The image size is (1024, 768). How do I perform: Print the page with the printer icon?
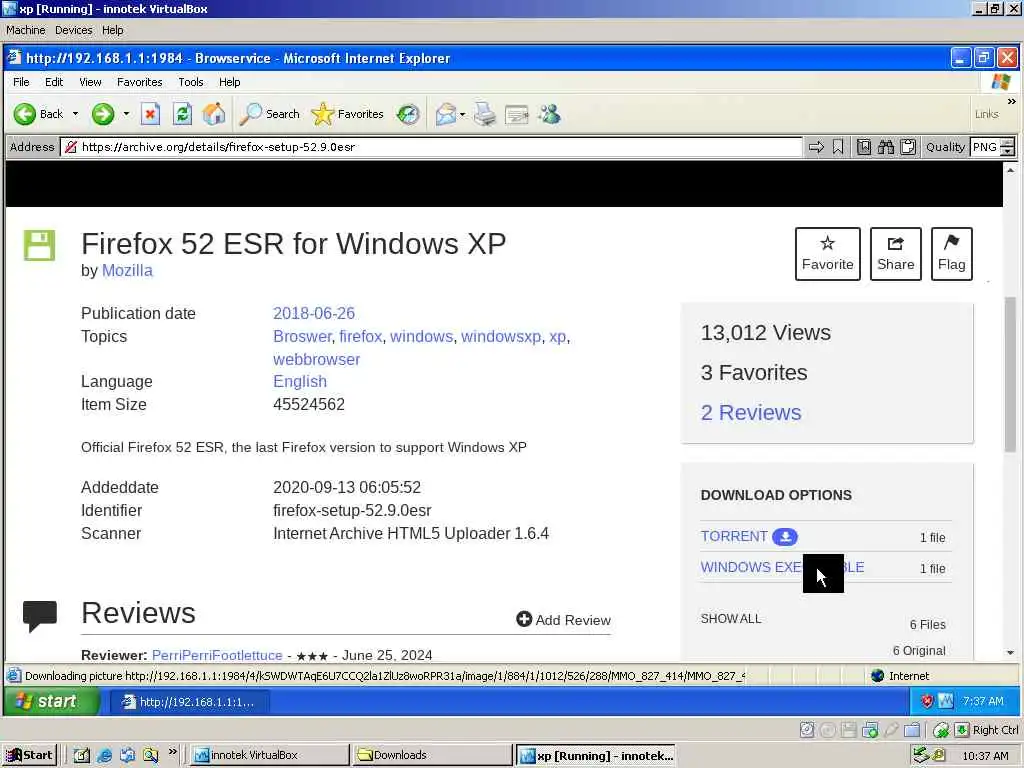[x=485, y=114]
